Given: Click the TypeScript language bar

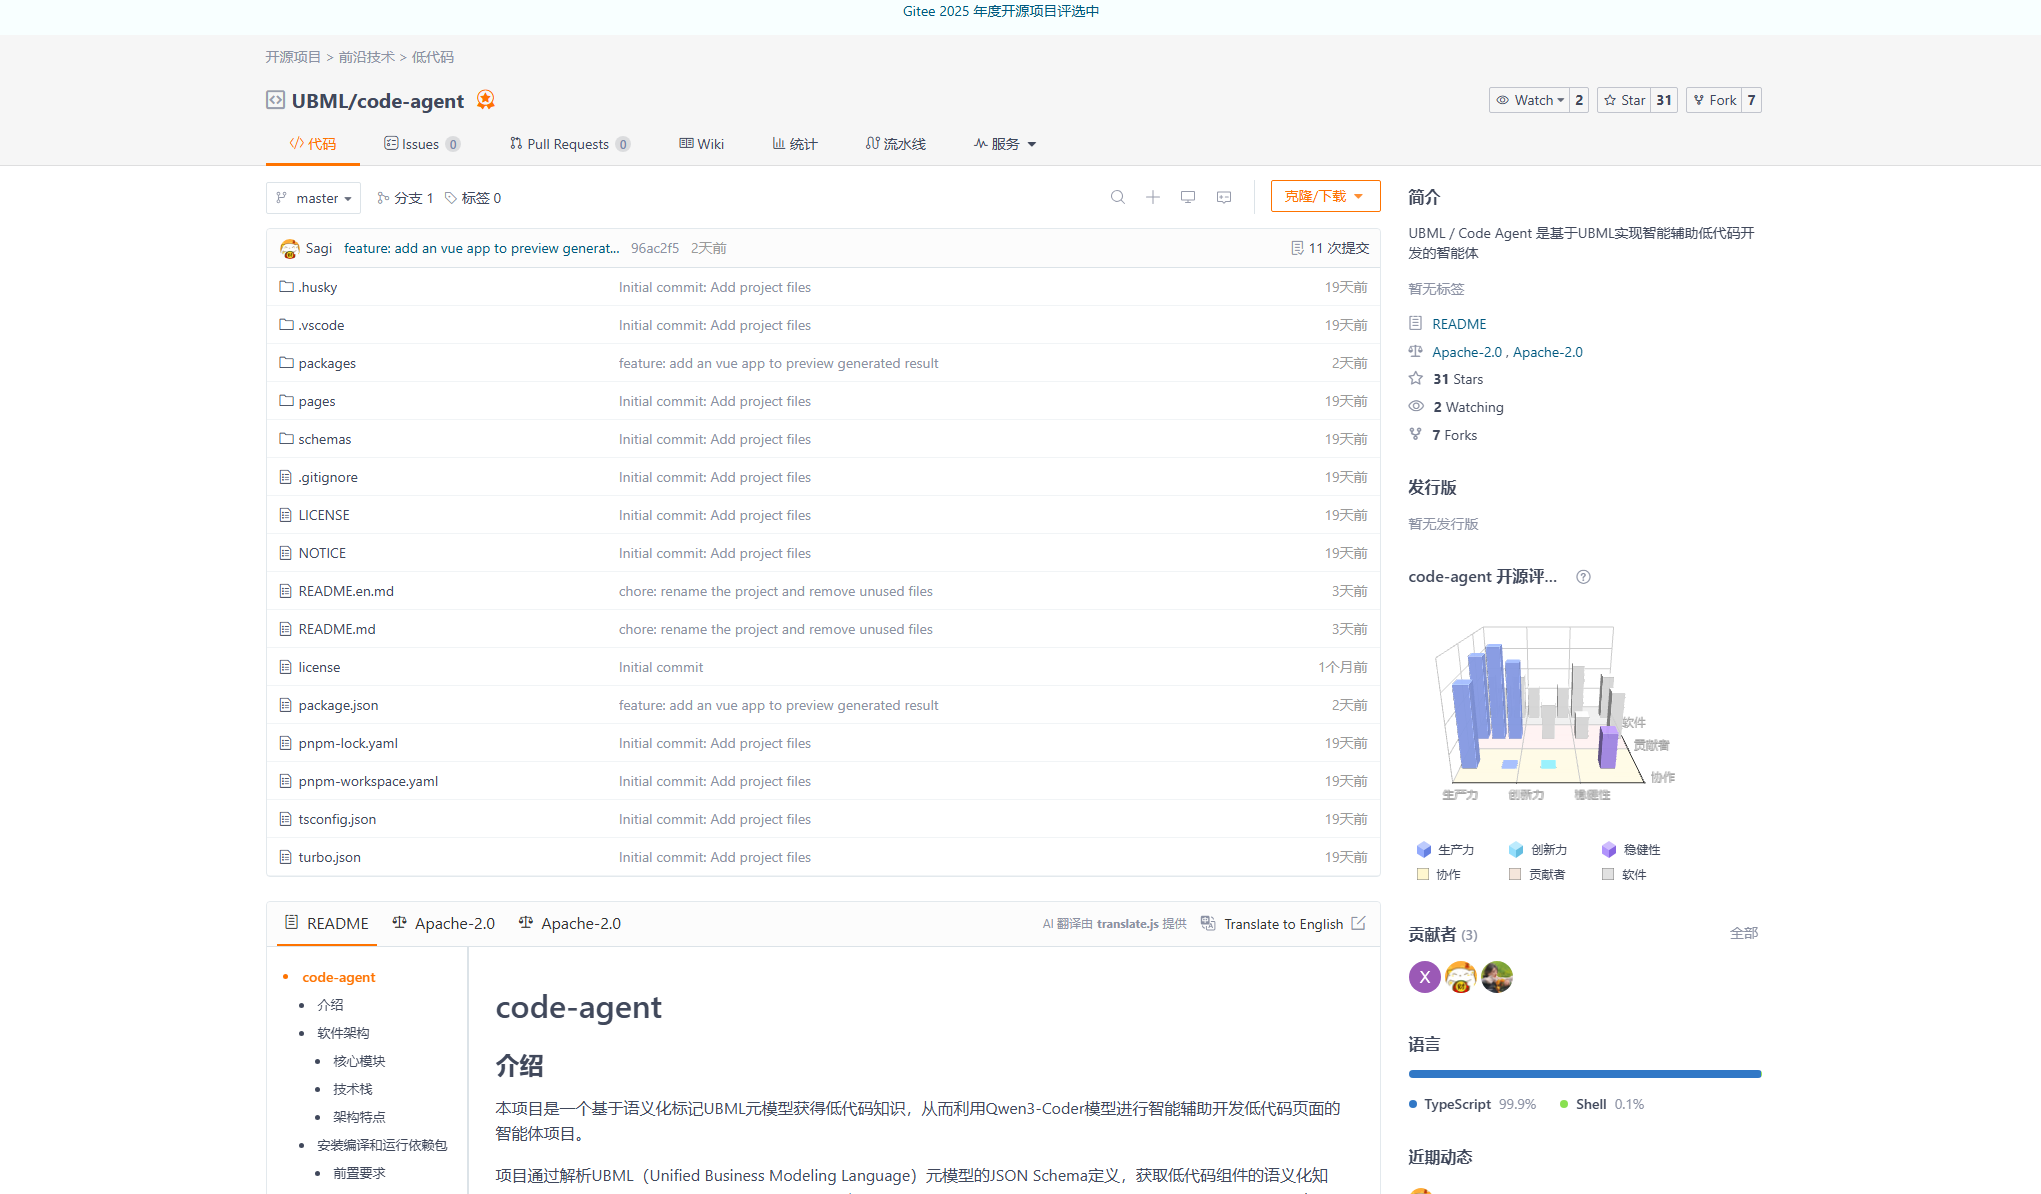Looking at the screenshot, I should 1584,1074.
